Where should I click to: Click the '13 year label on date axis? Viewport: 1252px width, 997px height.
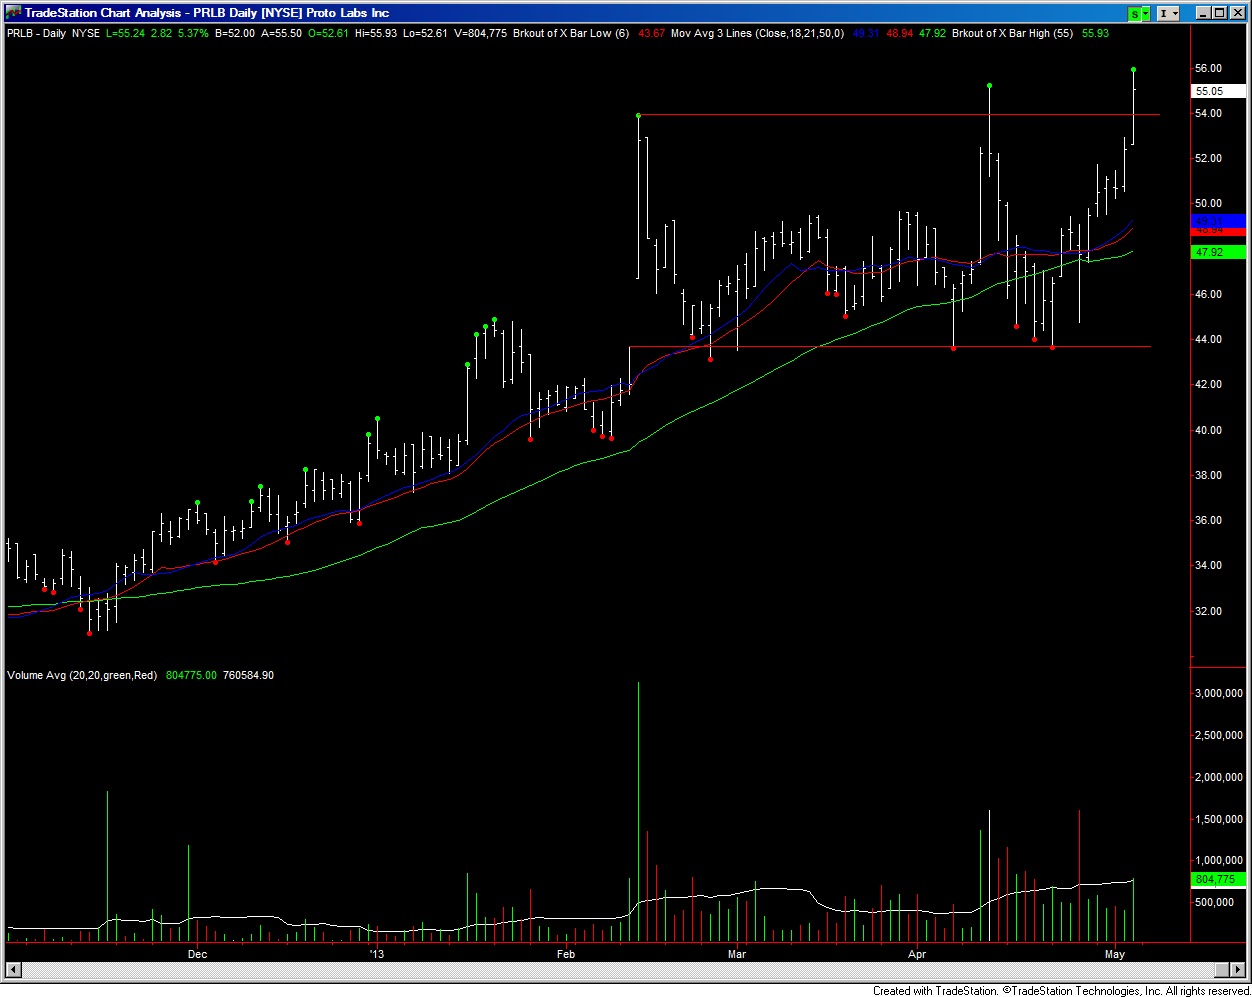tap(376, 954)
